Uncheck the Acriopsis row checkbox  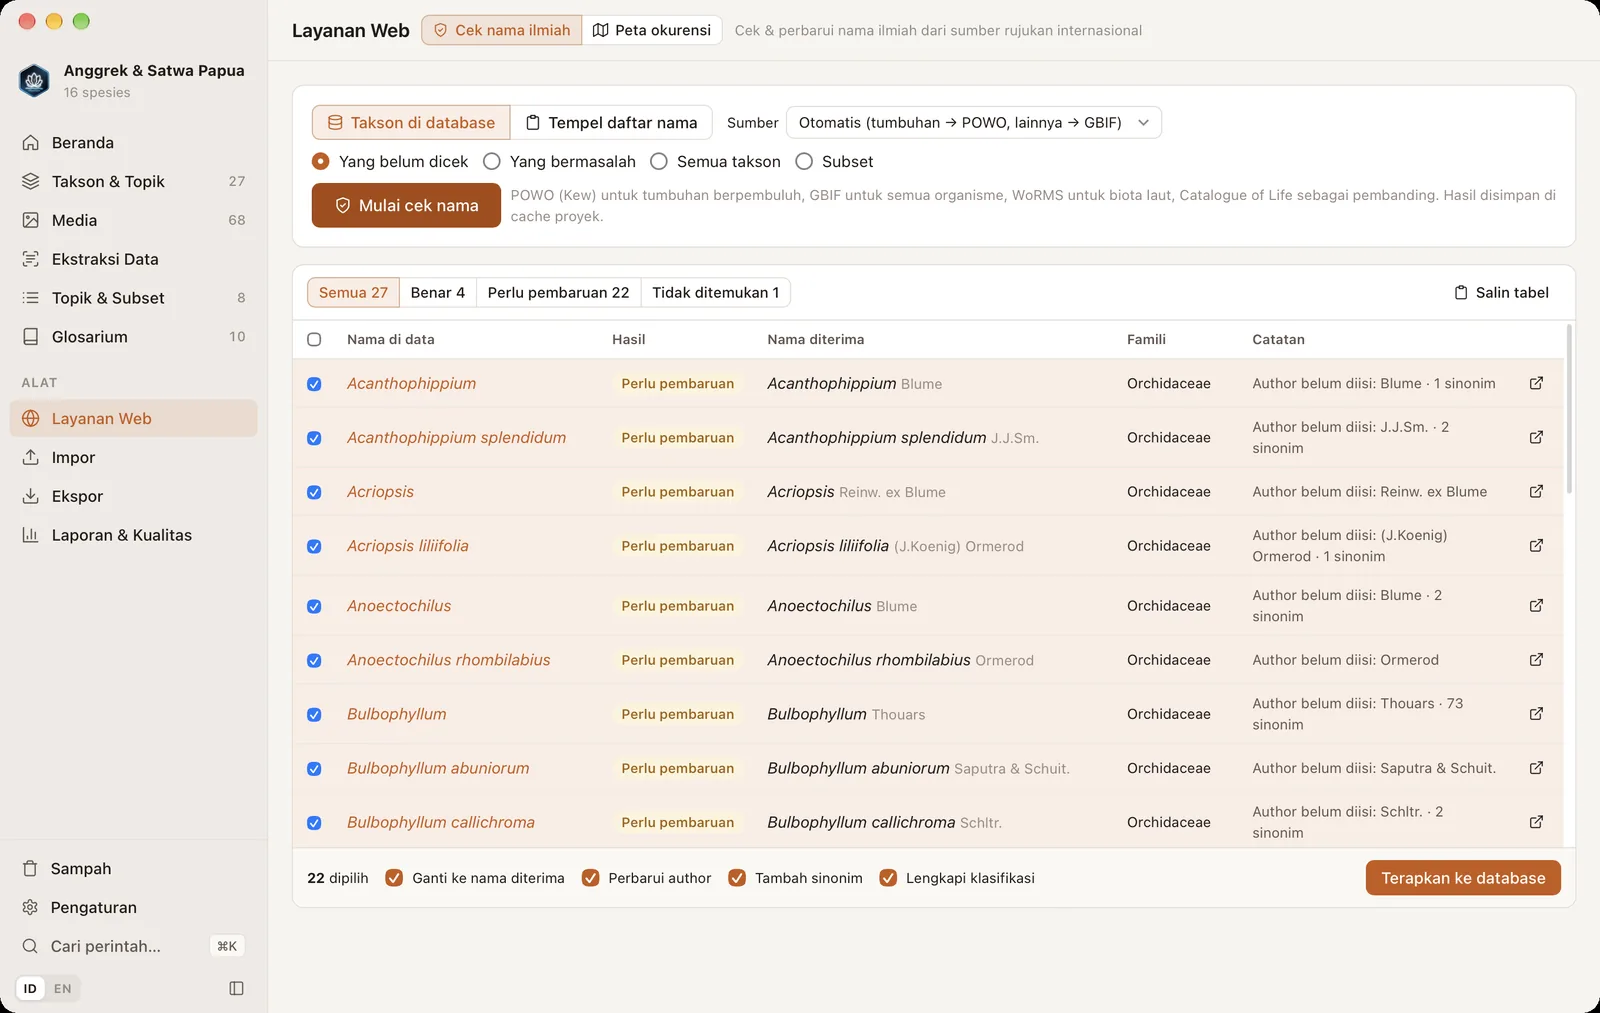314,492
